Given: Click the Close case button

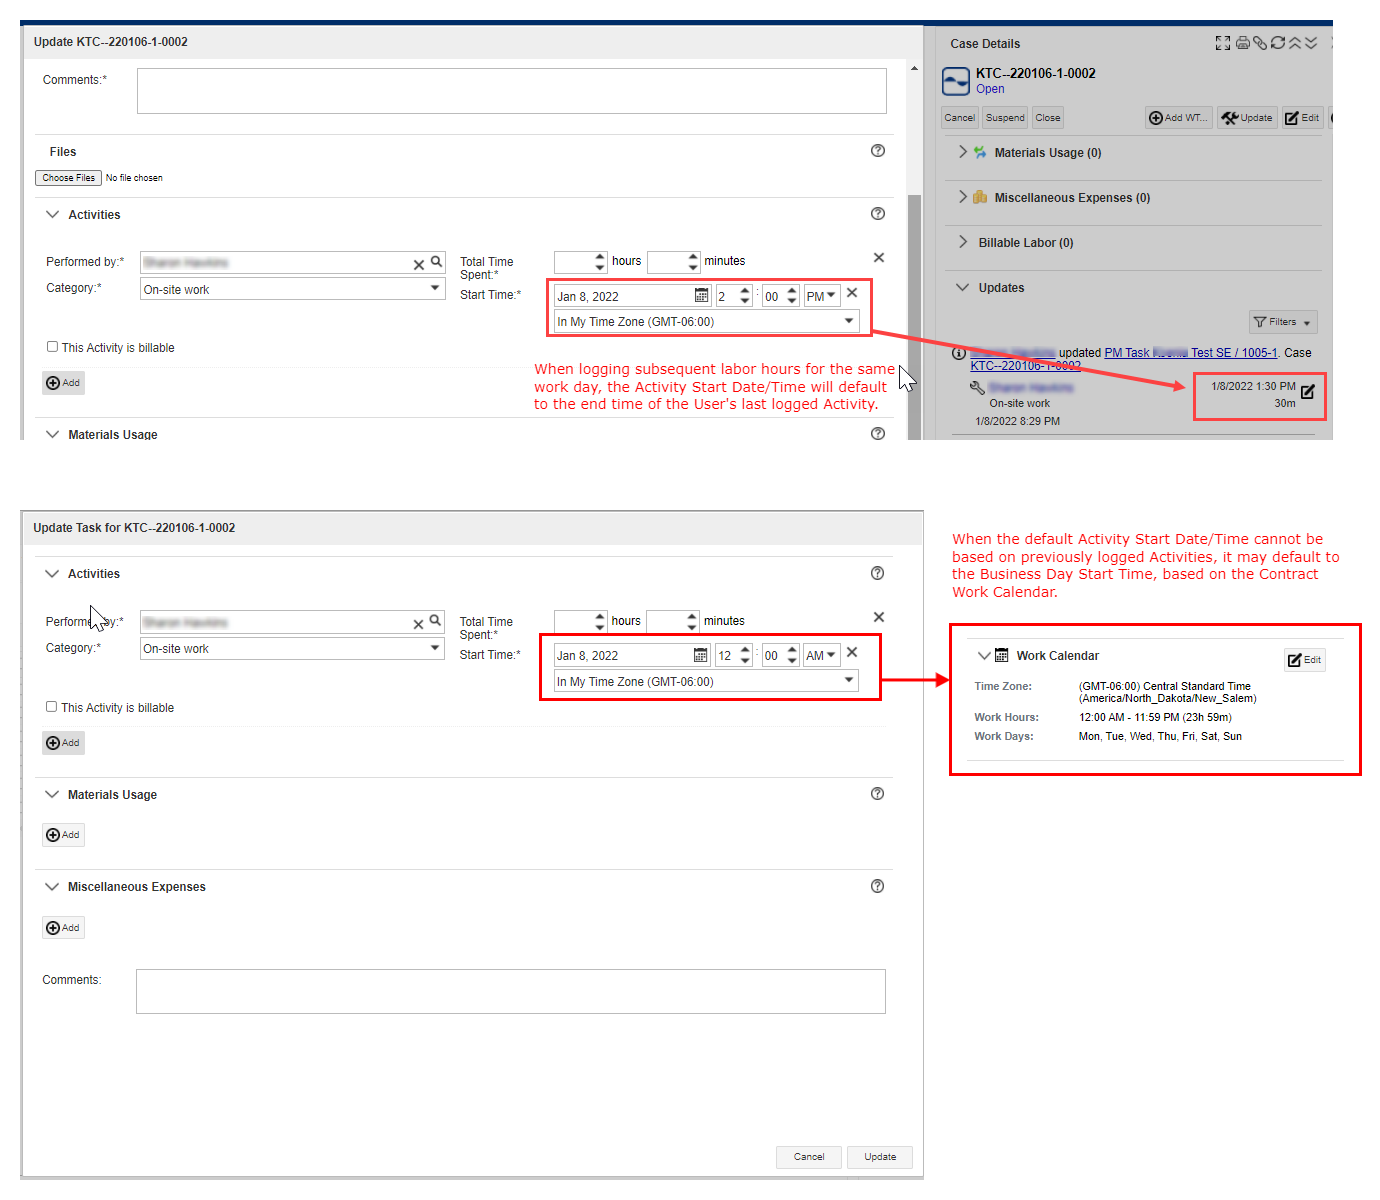Looking at the screenshot, I should (1048, 118).
